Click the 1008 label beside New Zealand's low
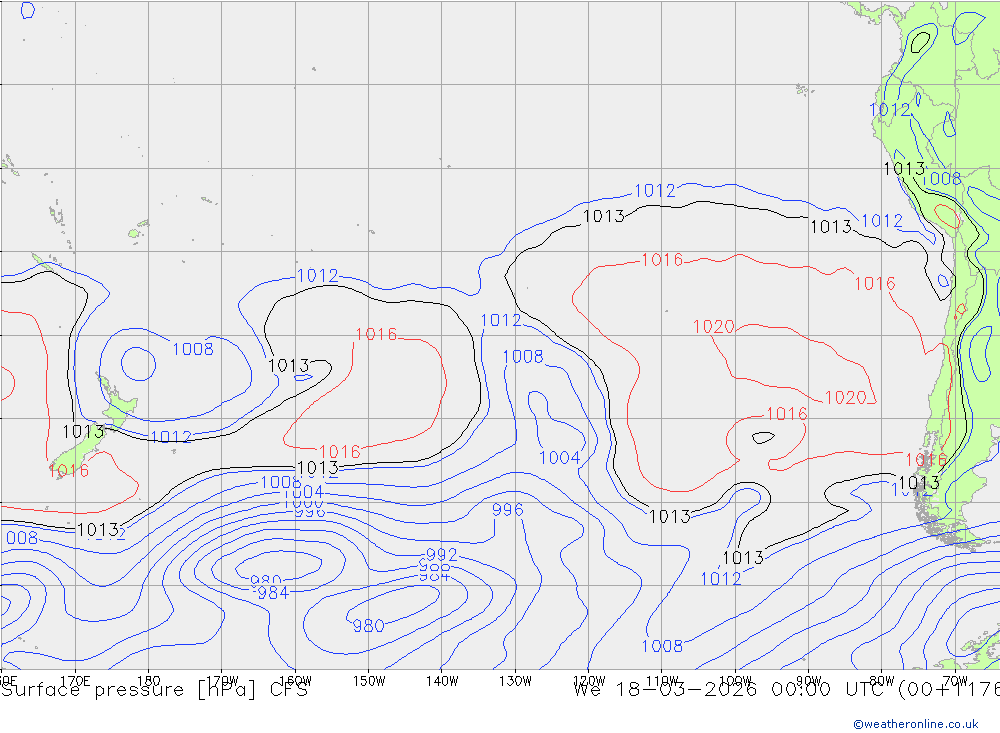 point(193,349)
